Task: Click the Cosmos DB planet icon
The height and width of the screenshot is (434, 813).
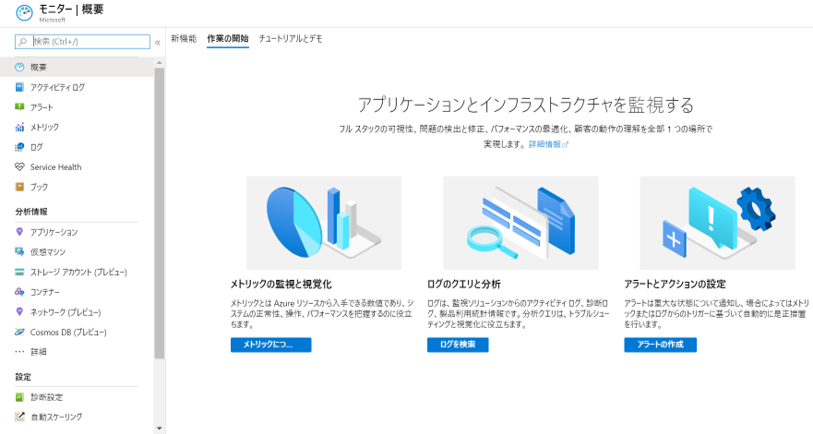Action: 19,332
